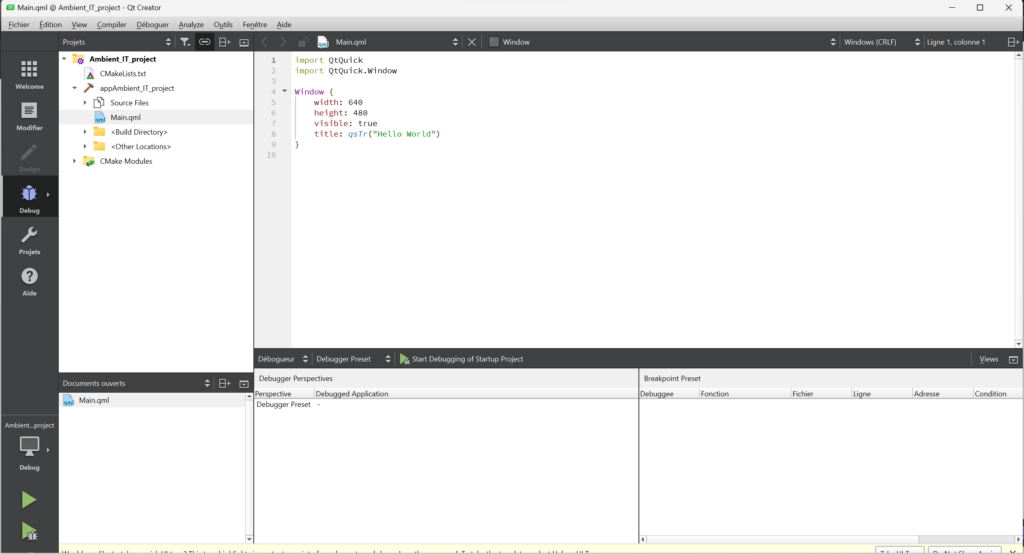Click the Adresse column header
Screen dimensions: 1024x554
tap(942, 394)
